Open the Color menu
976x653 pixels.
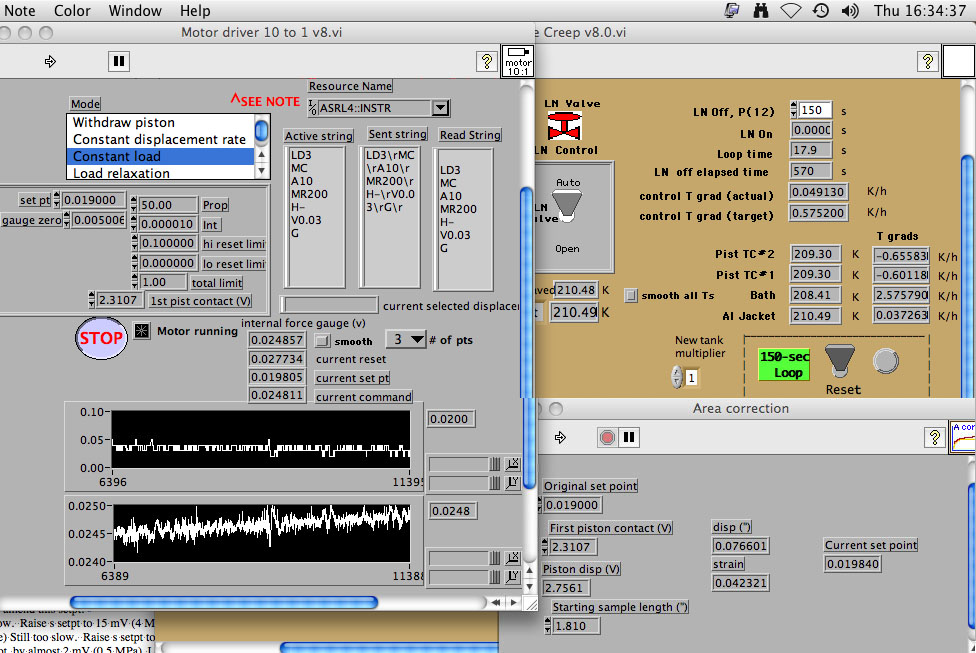[x=72, y=11]
